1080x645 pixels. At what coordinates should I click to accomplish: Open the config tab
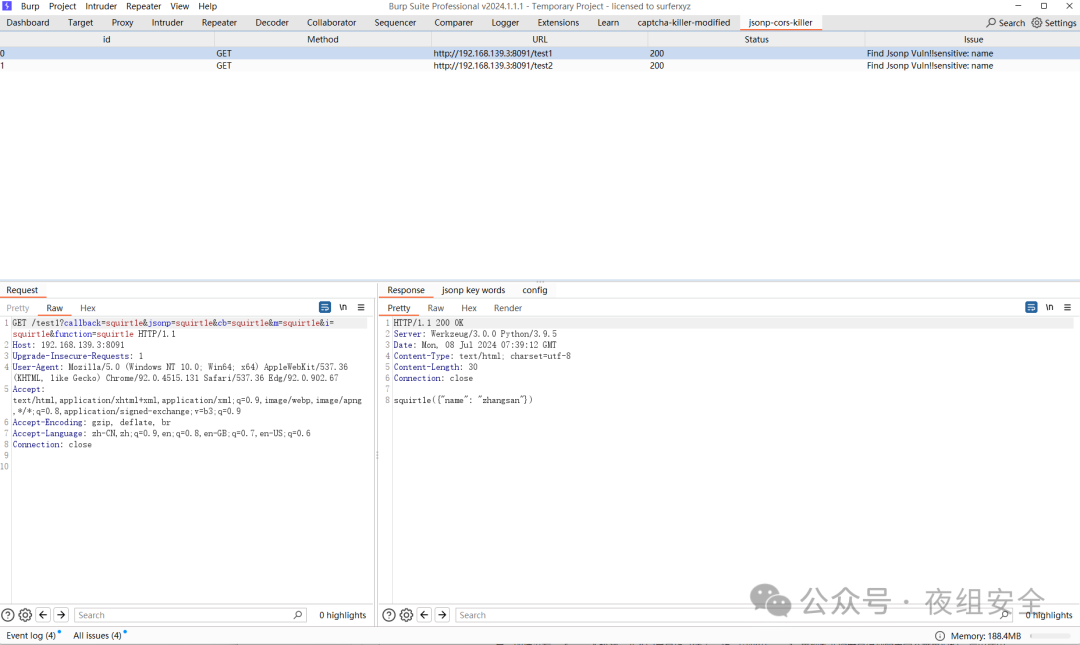[x=534, y=290]
